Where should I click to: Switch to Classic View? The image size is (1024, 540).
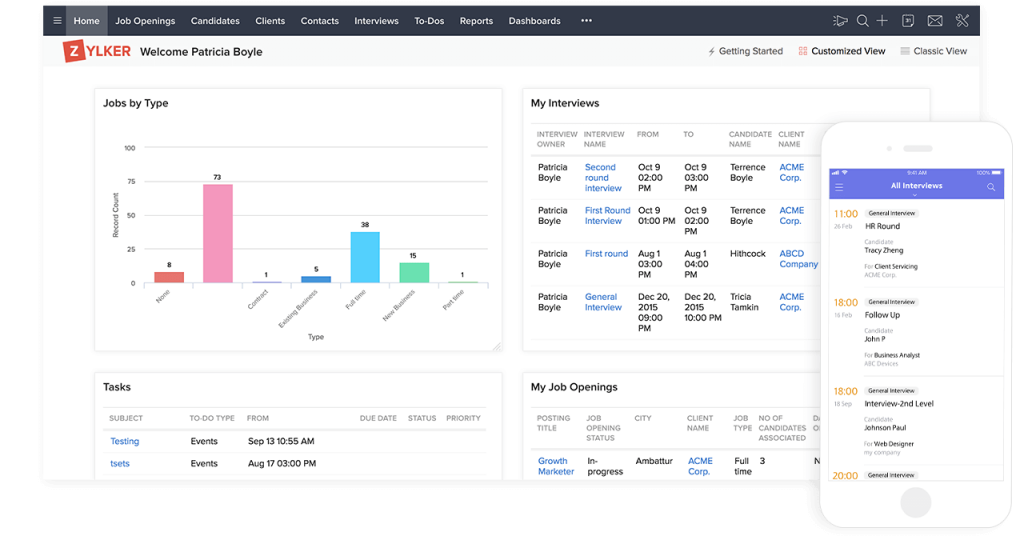tap(933, 51)
